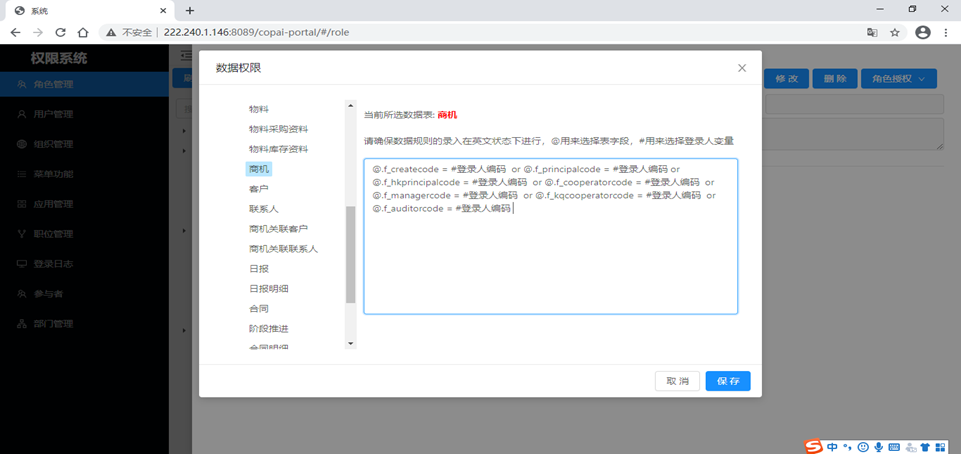Open a new browser tab
The width and height of the screenshot is (961, 454).
(190, 10)
